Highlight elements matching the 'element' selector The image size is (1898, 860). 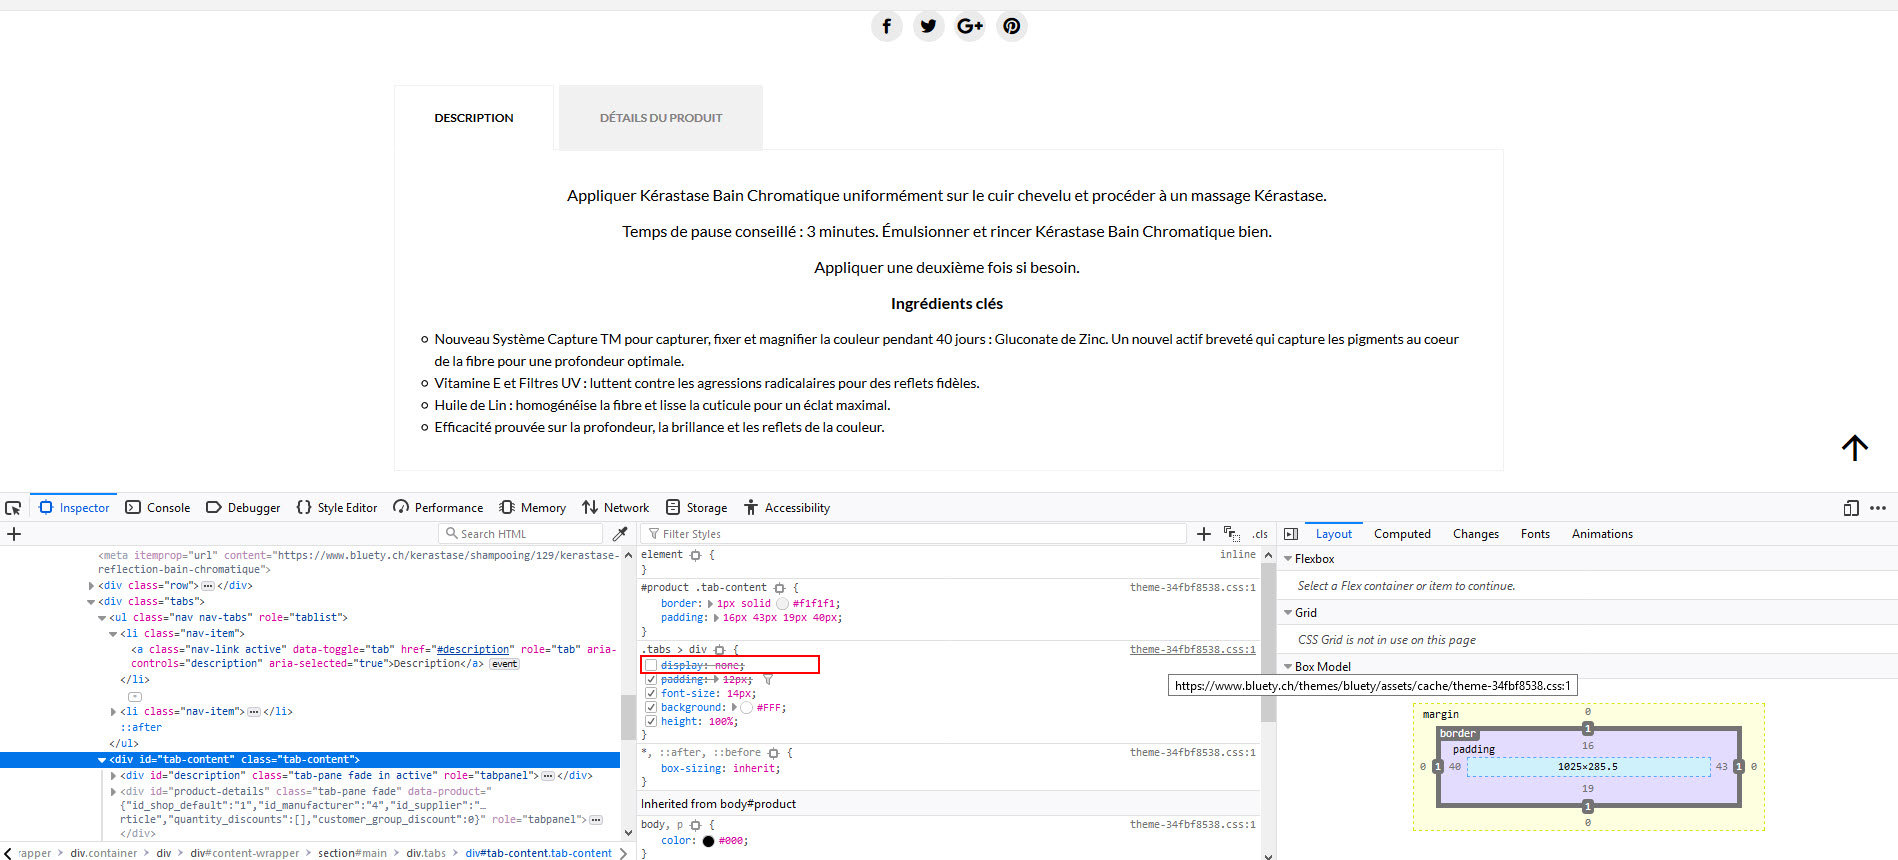click(x=696, y=555)
